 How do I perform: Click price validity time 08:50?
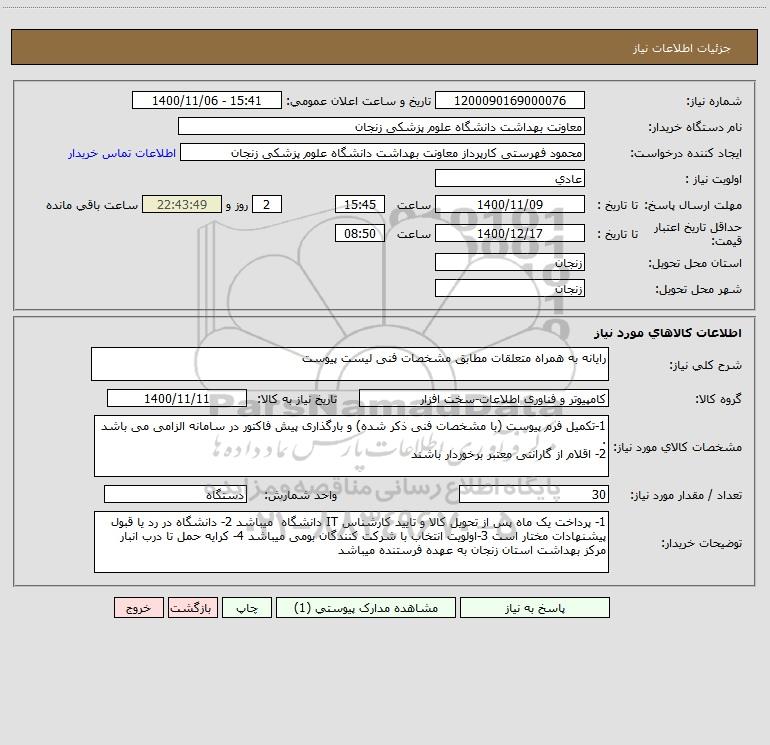[x=359, y=233]
